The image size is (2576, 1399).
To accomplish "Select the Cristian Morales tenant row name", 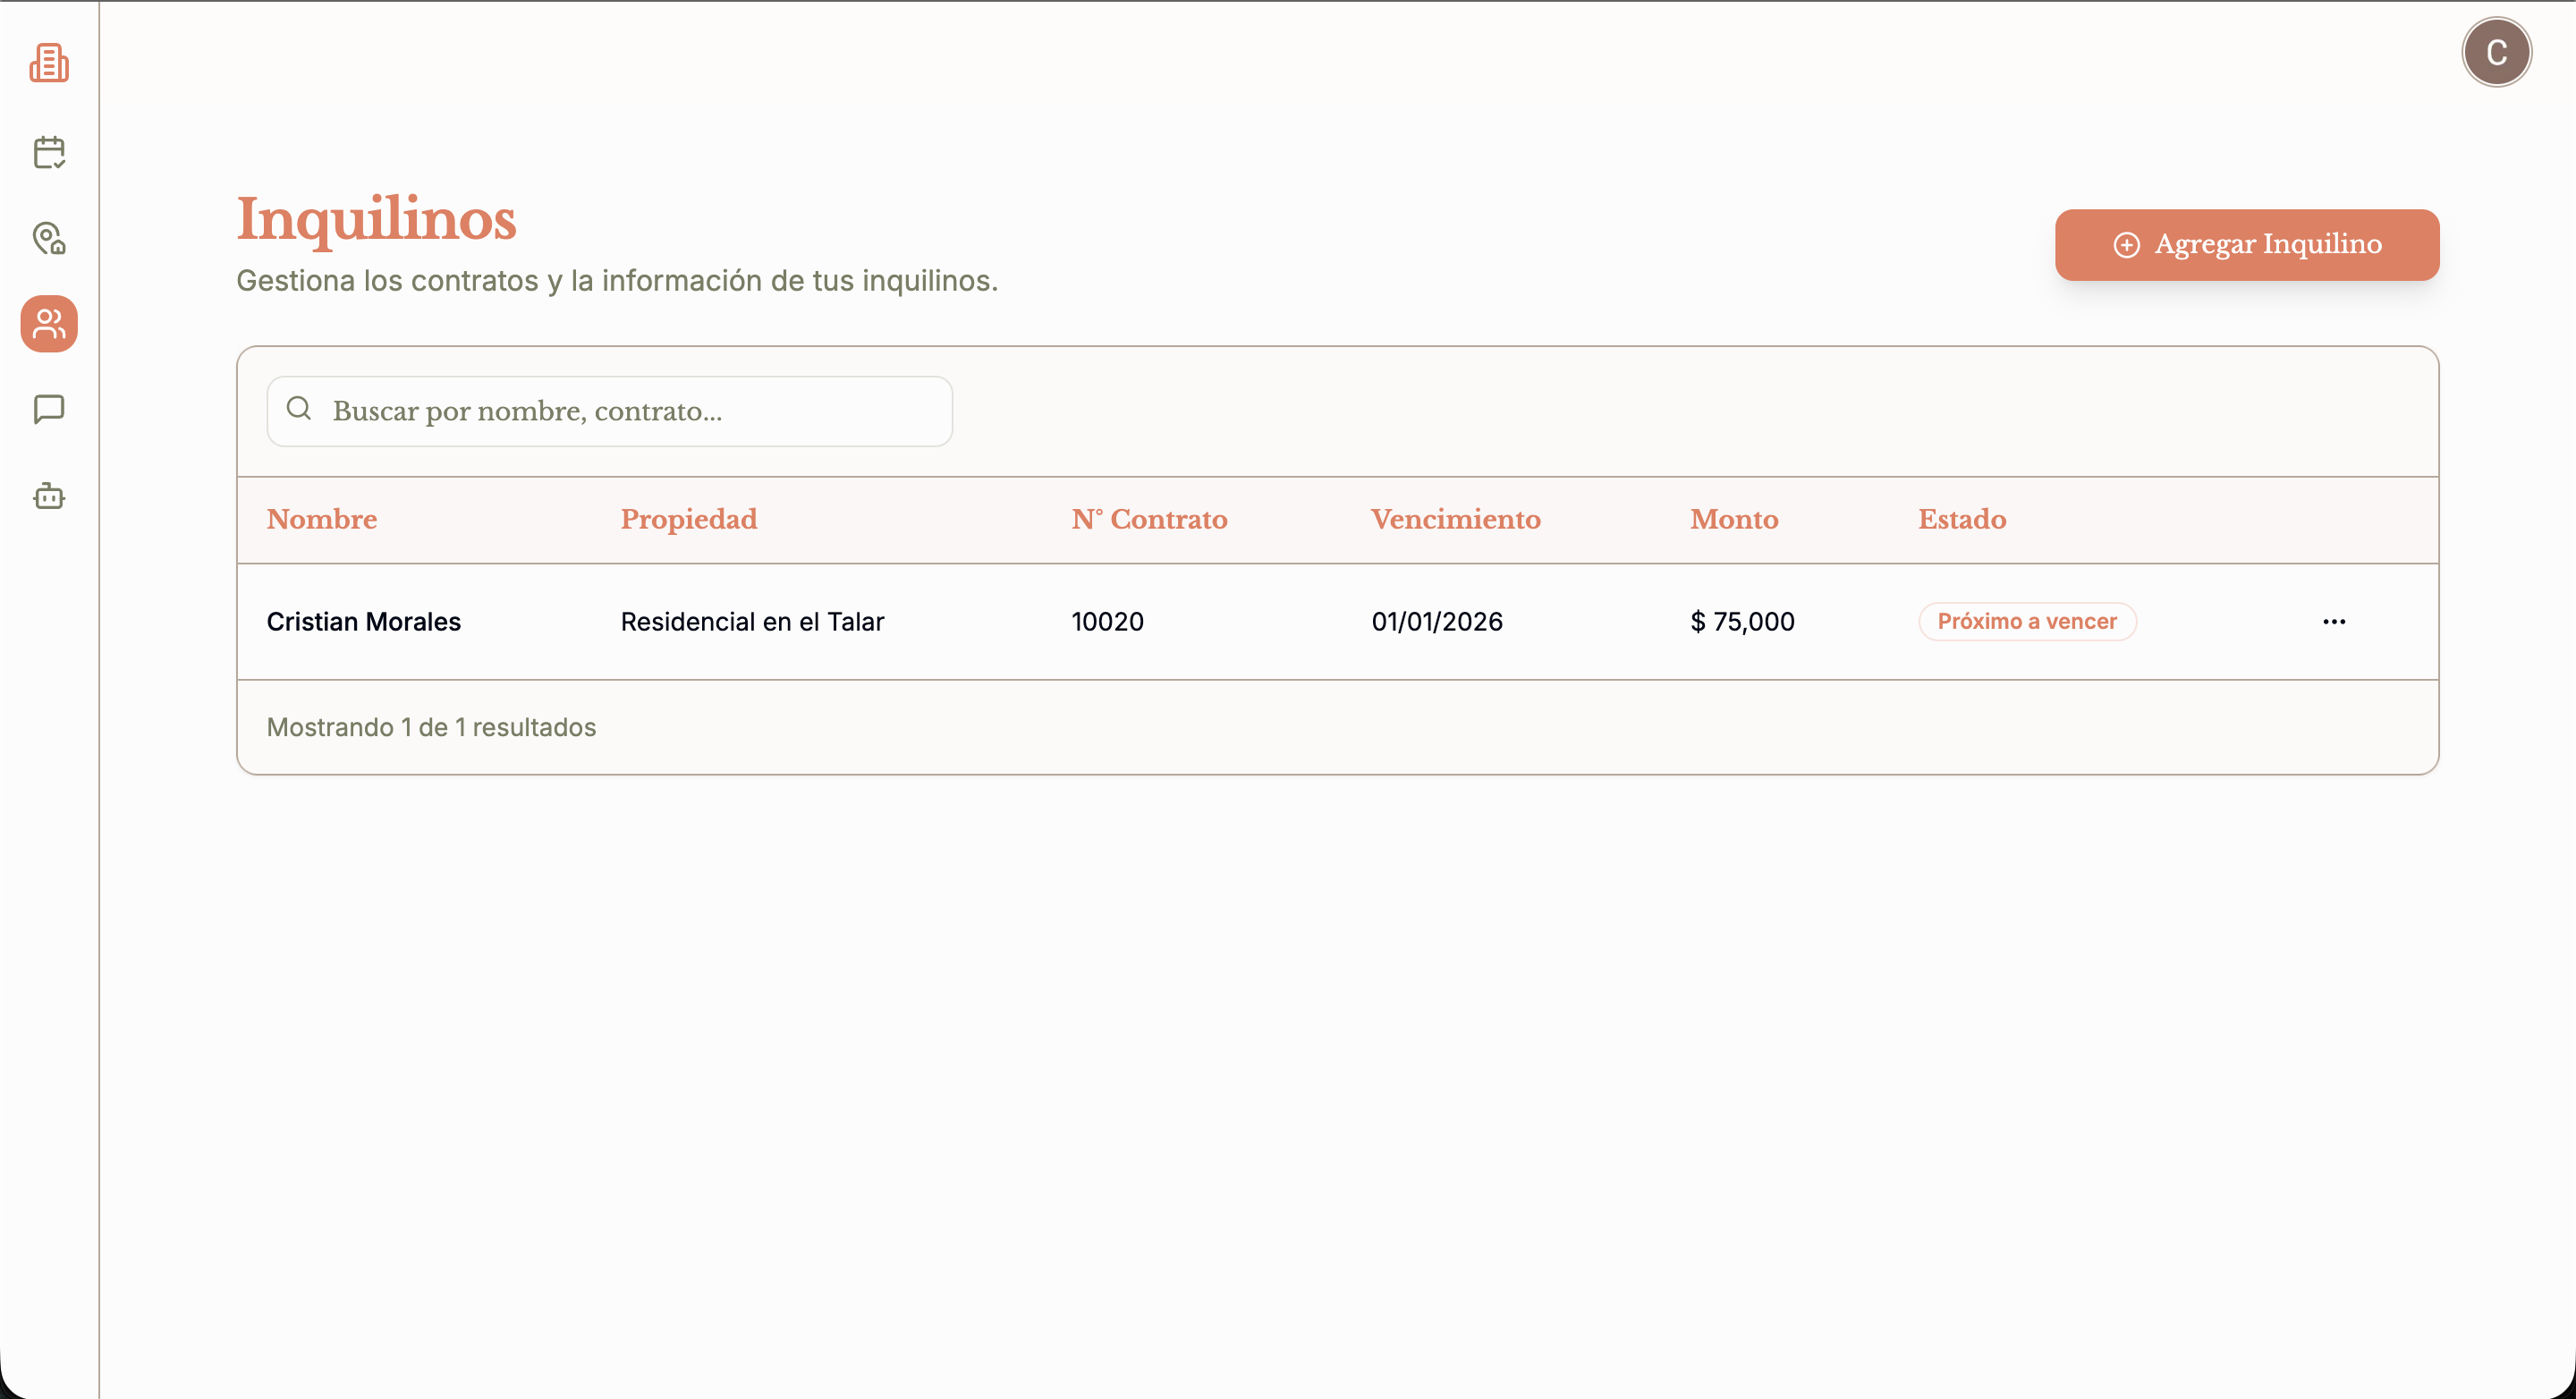I will [x=363, y=622].
